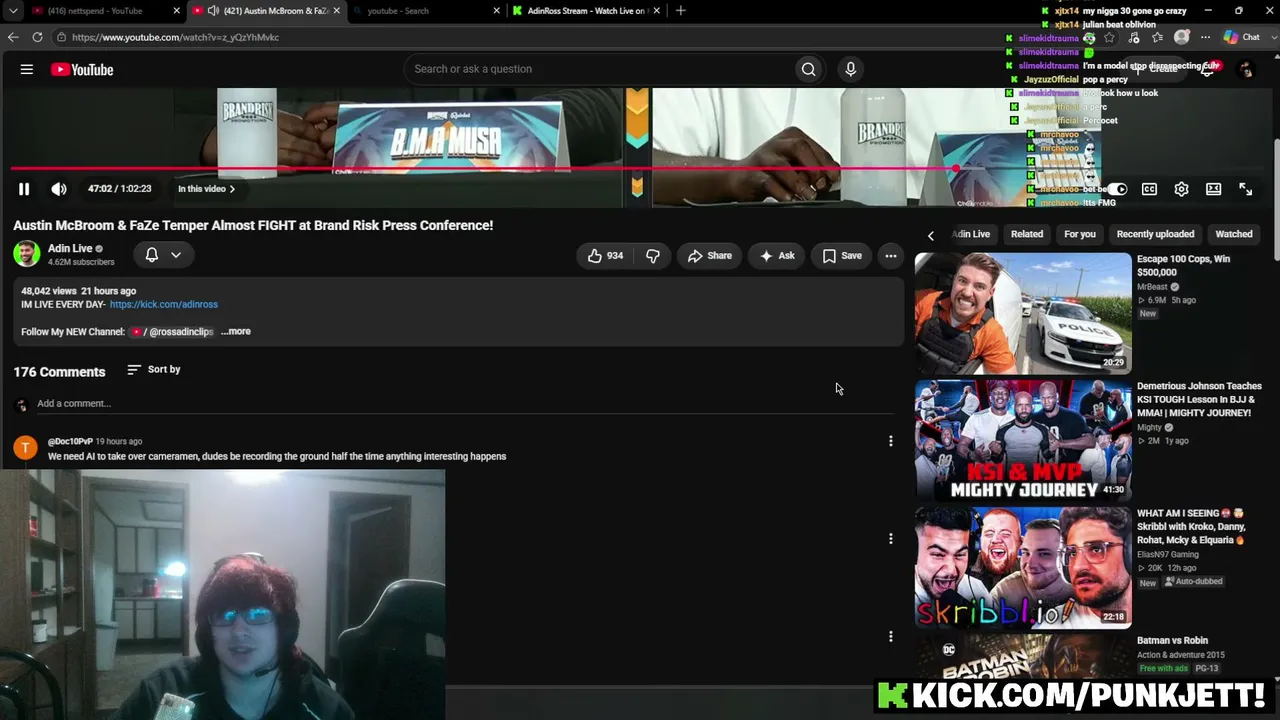Open options for the third comment
The image size is (1280, 720).
890,636
